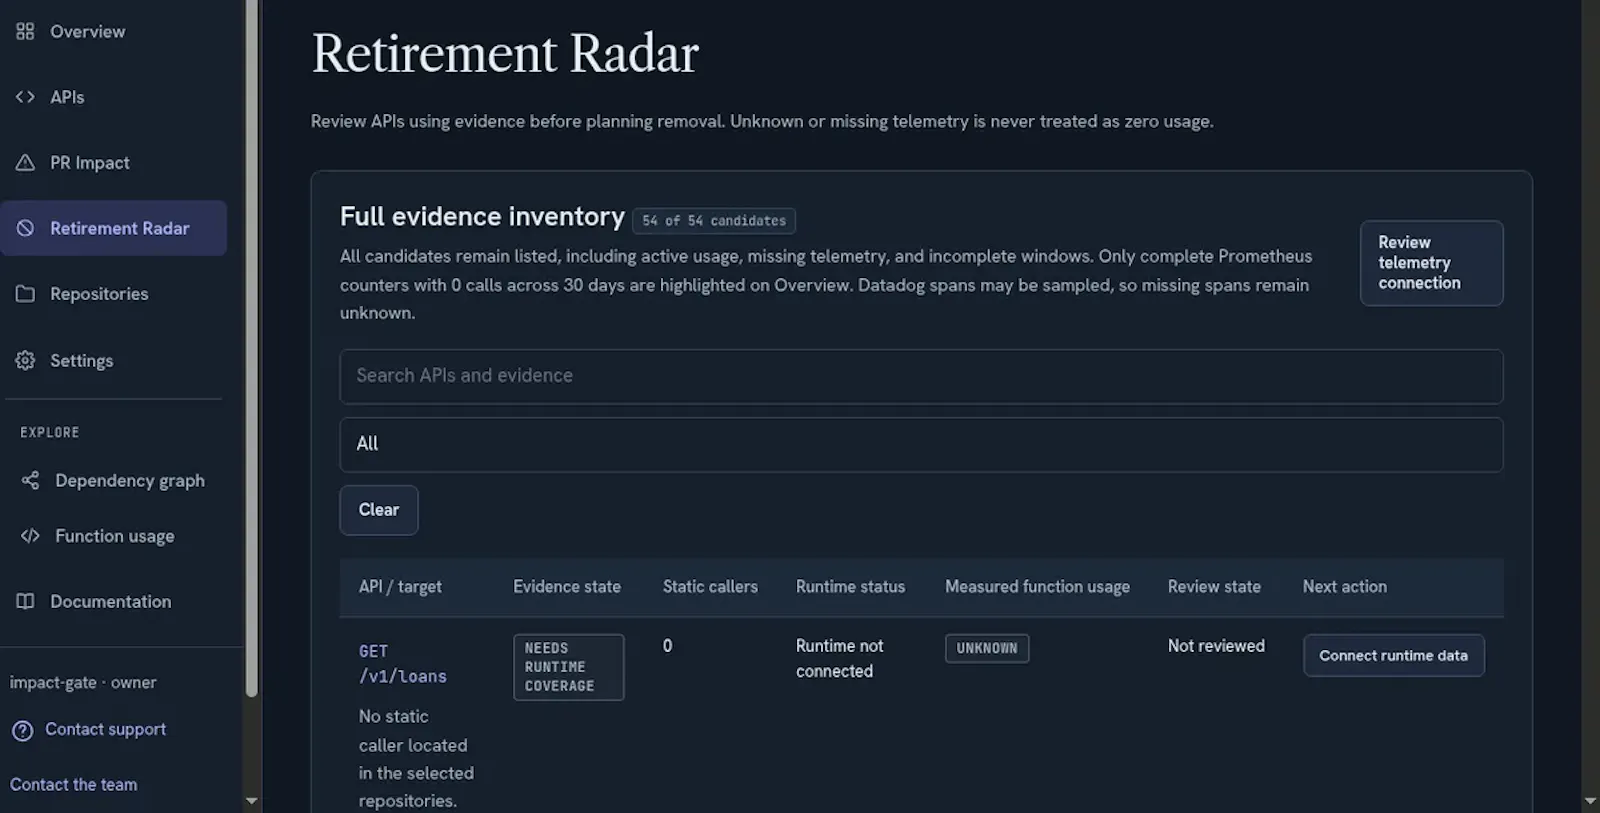Click the page scrollbar down arrow

(1590, 801)
